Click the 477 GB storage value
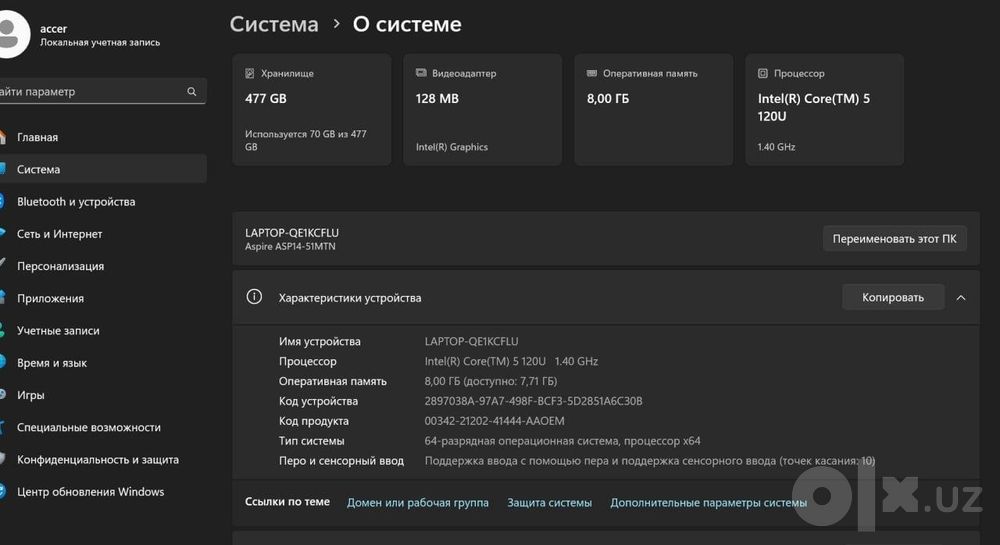 click(266, 99)
